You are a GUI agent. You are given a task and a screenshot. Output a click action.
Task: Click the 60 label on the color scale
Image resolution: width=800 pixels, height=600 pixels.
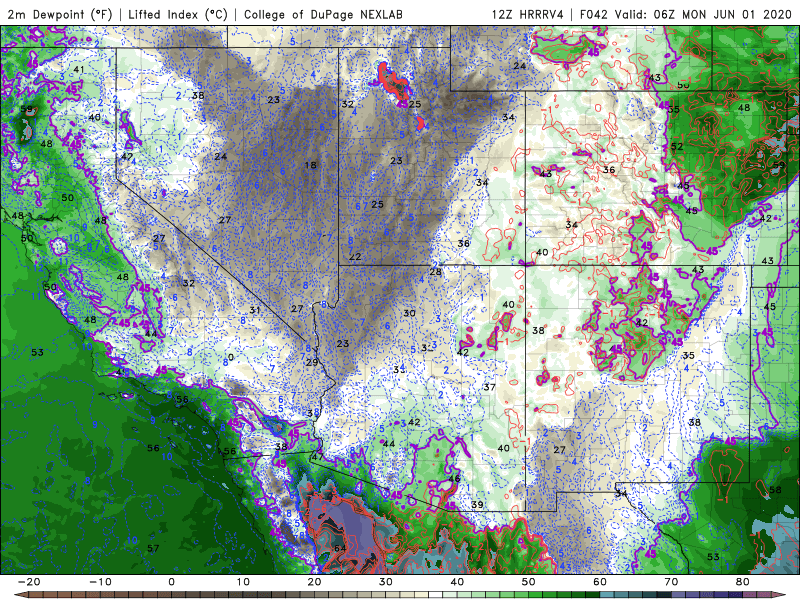point(600,582)
